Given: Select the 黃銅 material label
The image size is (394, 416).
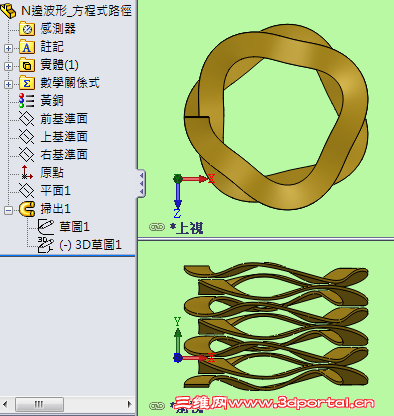Looking at the screenshot, I should click(52, 100).
